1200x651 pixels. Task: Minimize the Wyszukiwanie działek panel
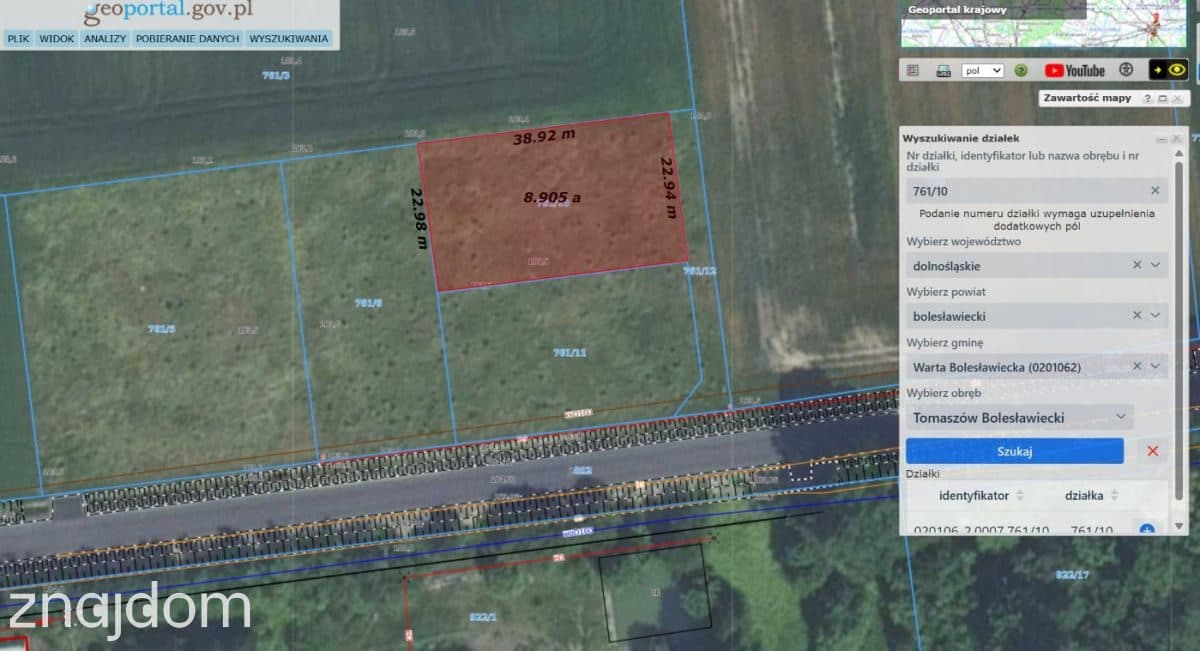(1162, 139)
